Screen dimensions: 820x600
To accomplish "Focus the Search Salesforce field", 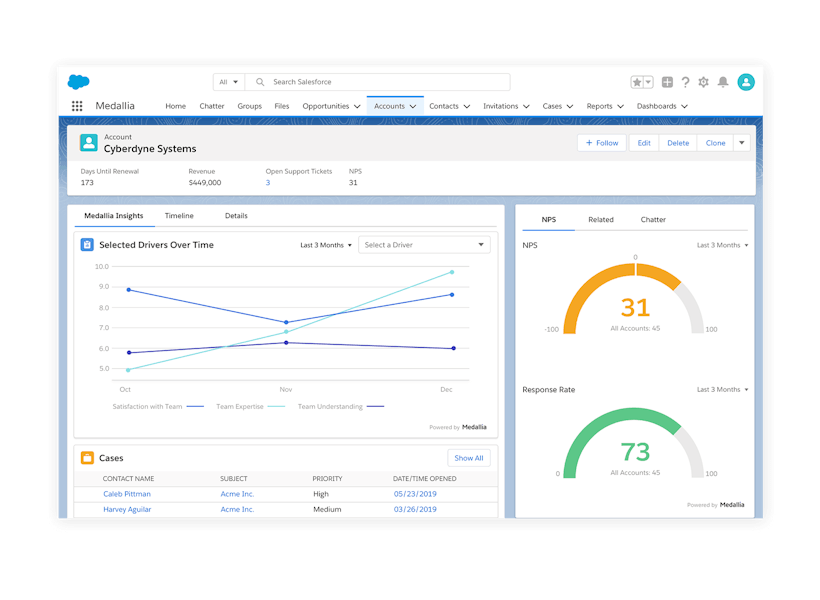I will pyautogui.click(x=378, y=82).
